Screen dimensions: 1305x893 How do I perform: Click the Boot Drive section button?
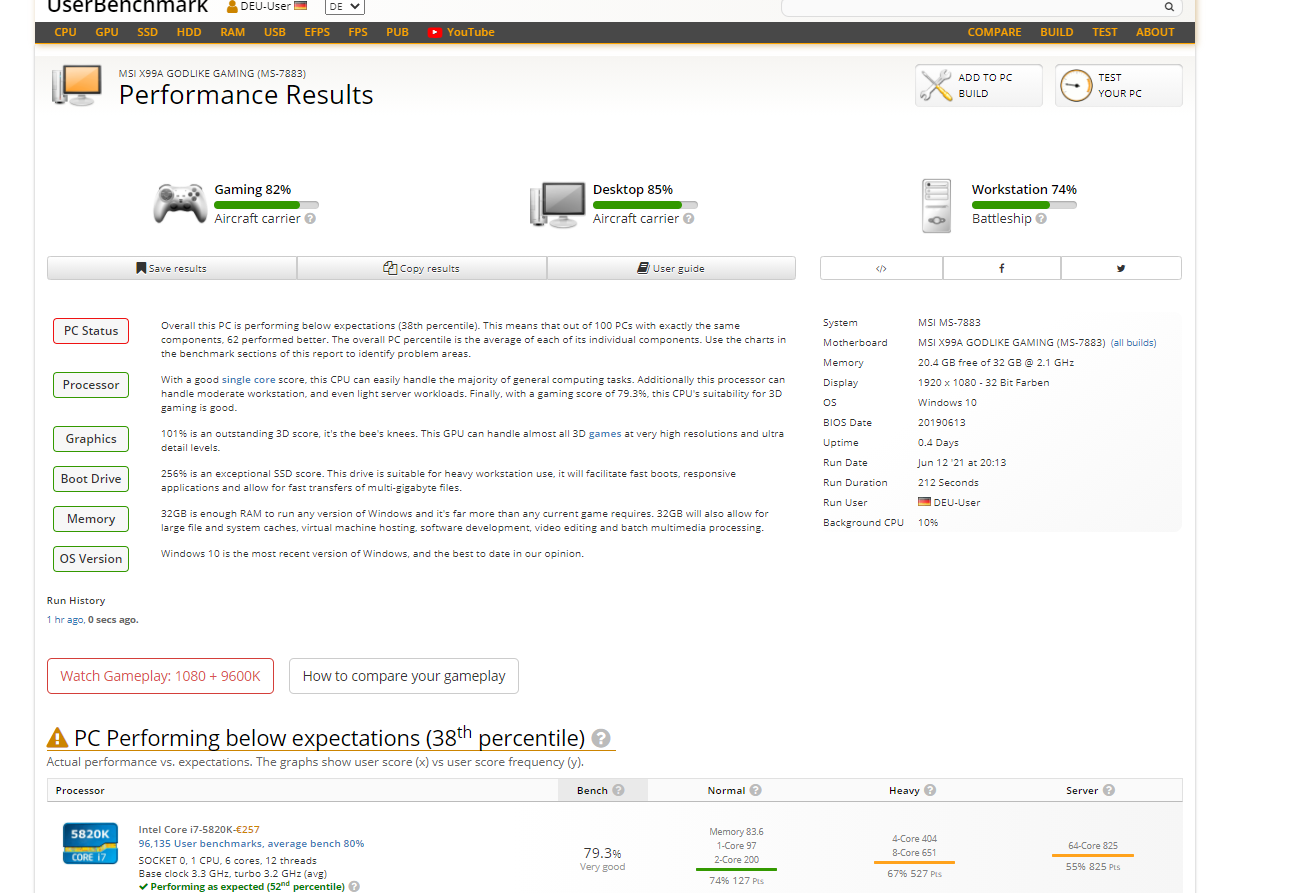[91, 479]
